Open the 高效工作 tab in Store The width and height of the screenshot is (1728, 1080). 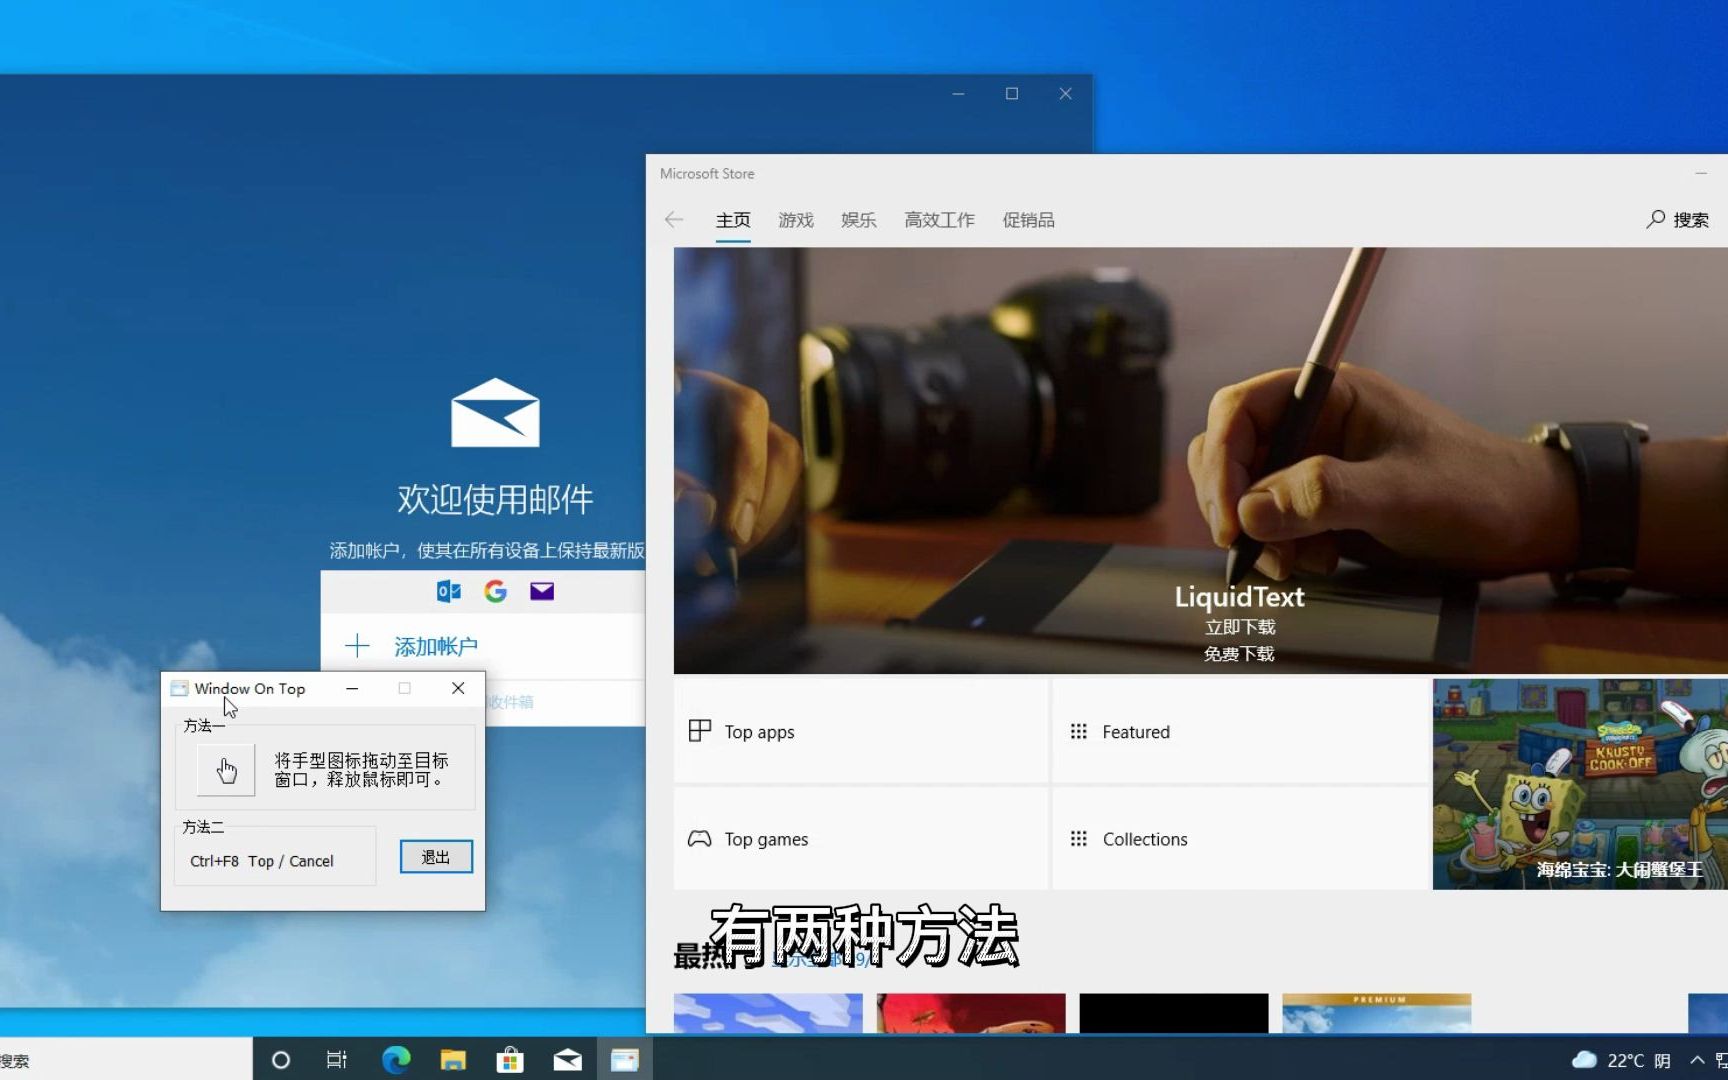pyautogui.click(x=939, y=220)
